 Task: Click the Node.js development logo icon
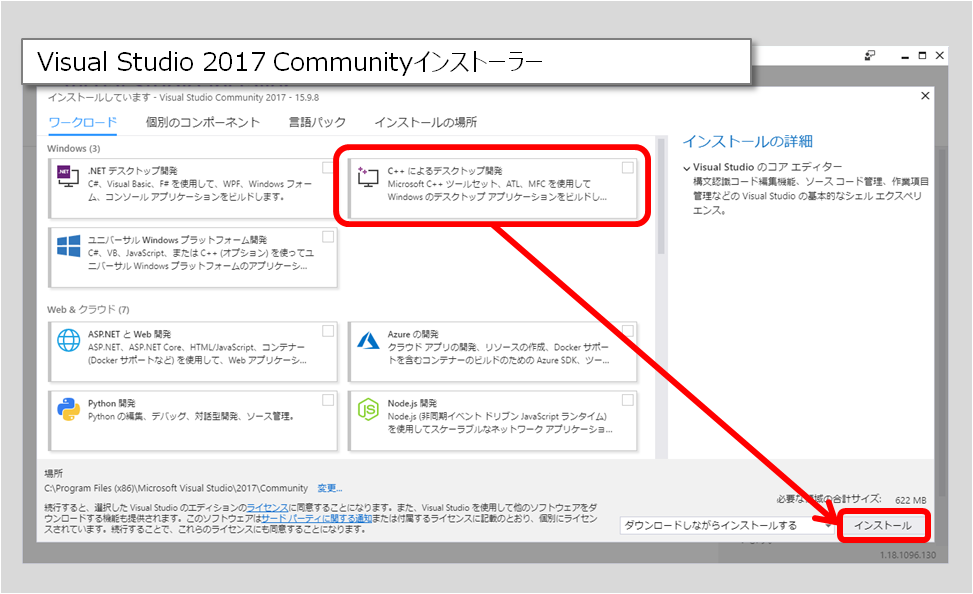368,410
